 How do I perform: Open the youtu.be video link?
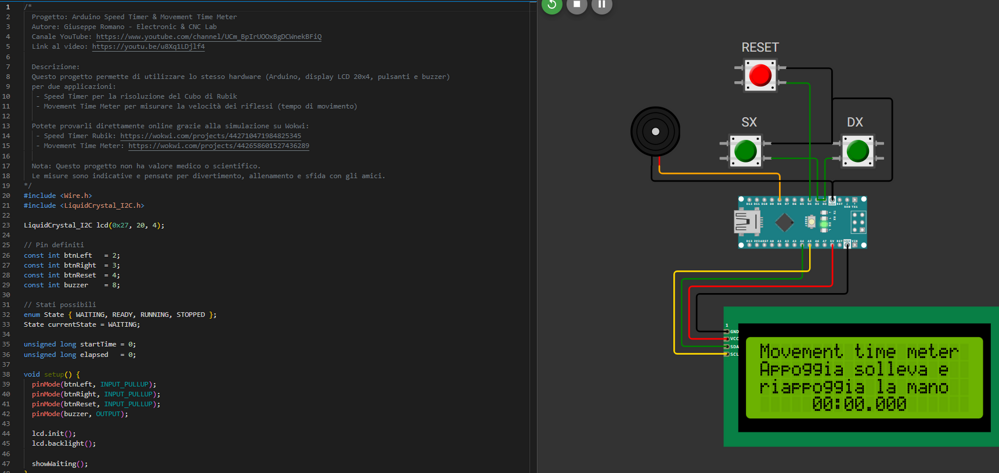point(148,47)
